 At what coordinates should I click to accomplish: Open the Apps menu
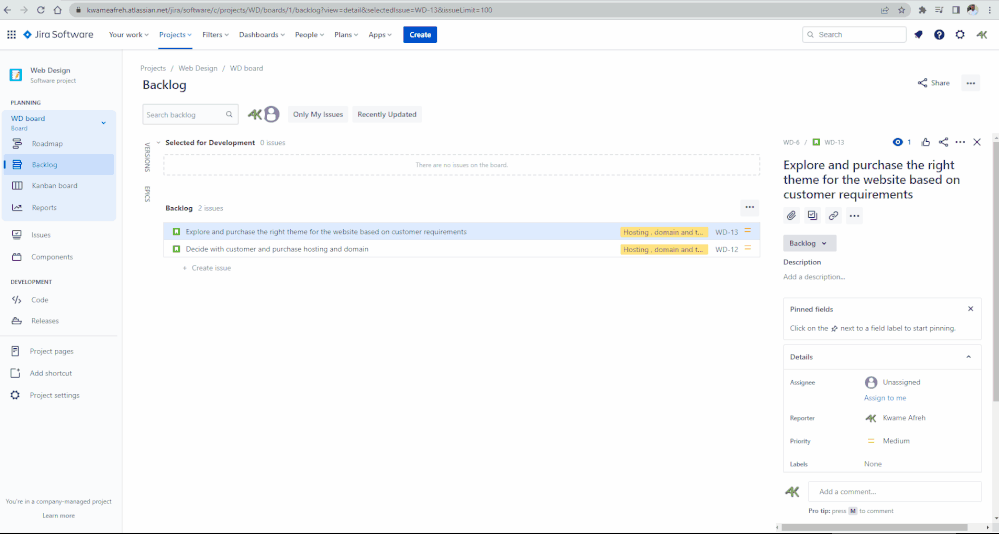380,34
